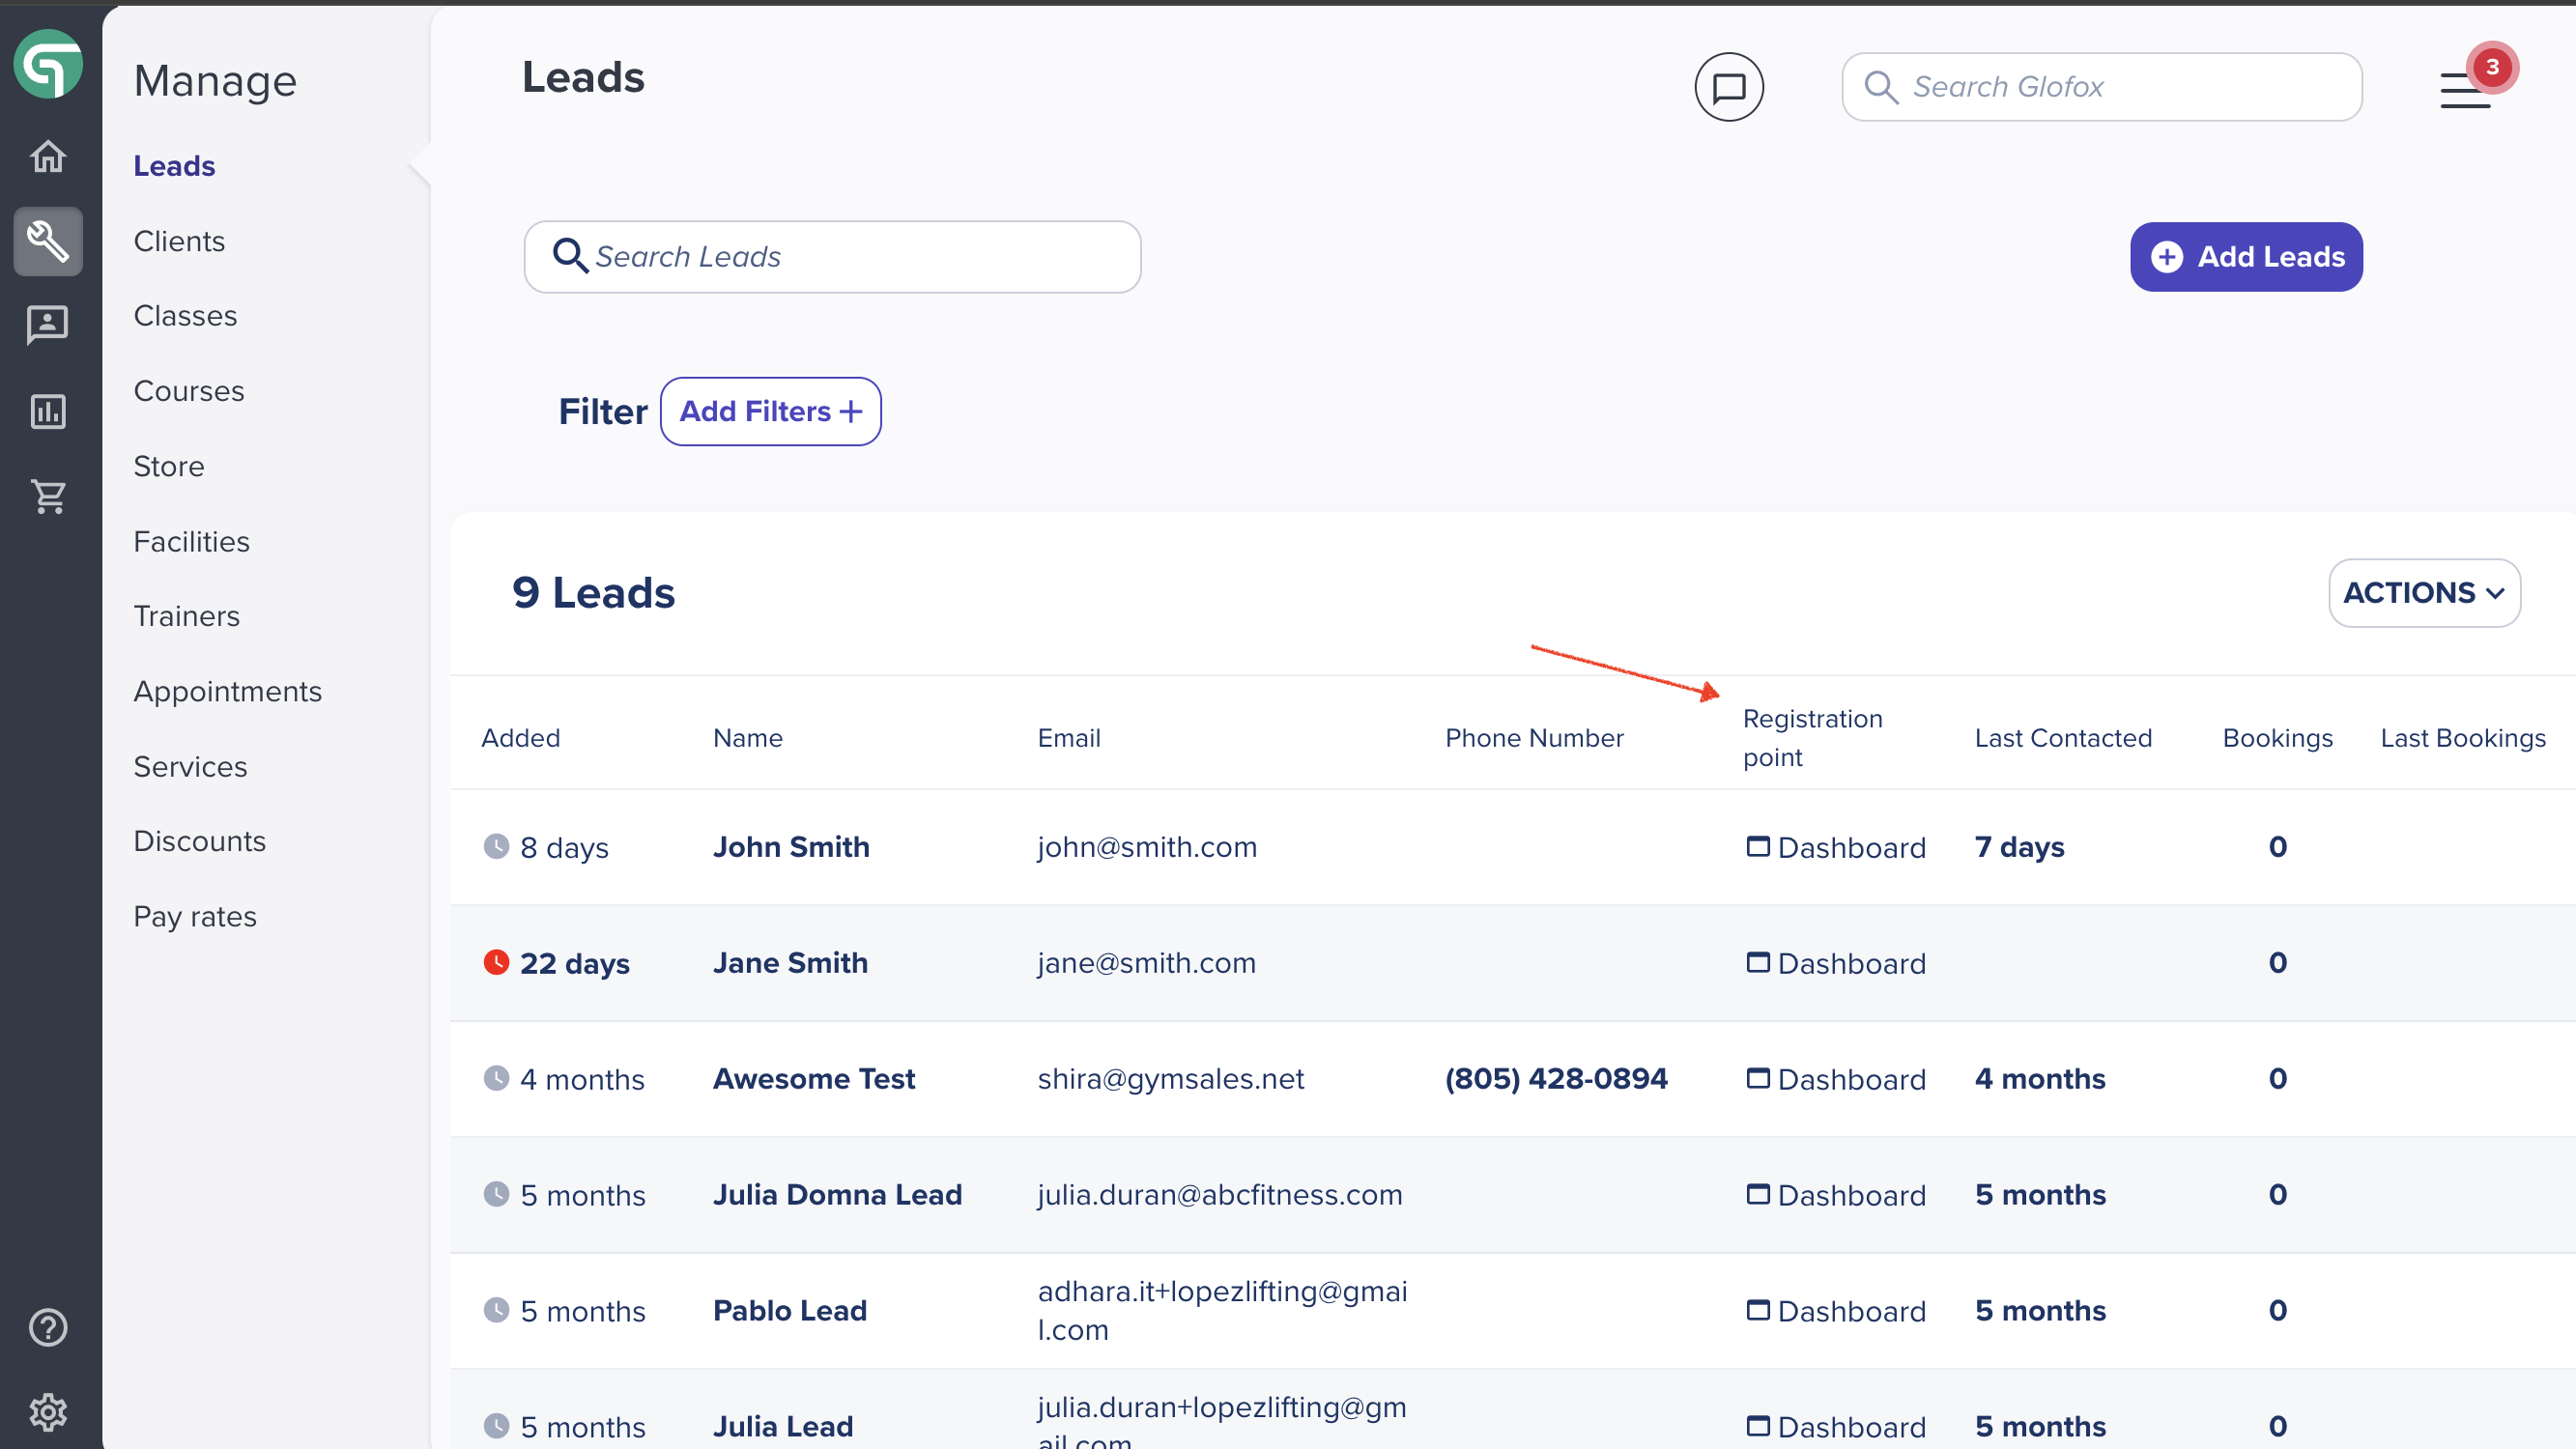Expand the ACTIONS dropdown
Viewport: 2576px width, 1449px height.
pyautogui.click(x=2424, y=593)
